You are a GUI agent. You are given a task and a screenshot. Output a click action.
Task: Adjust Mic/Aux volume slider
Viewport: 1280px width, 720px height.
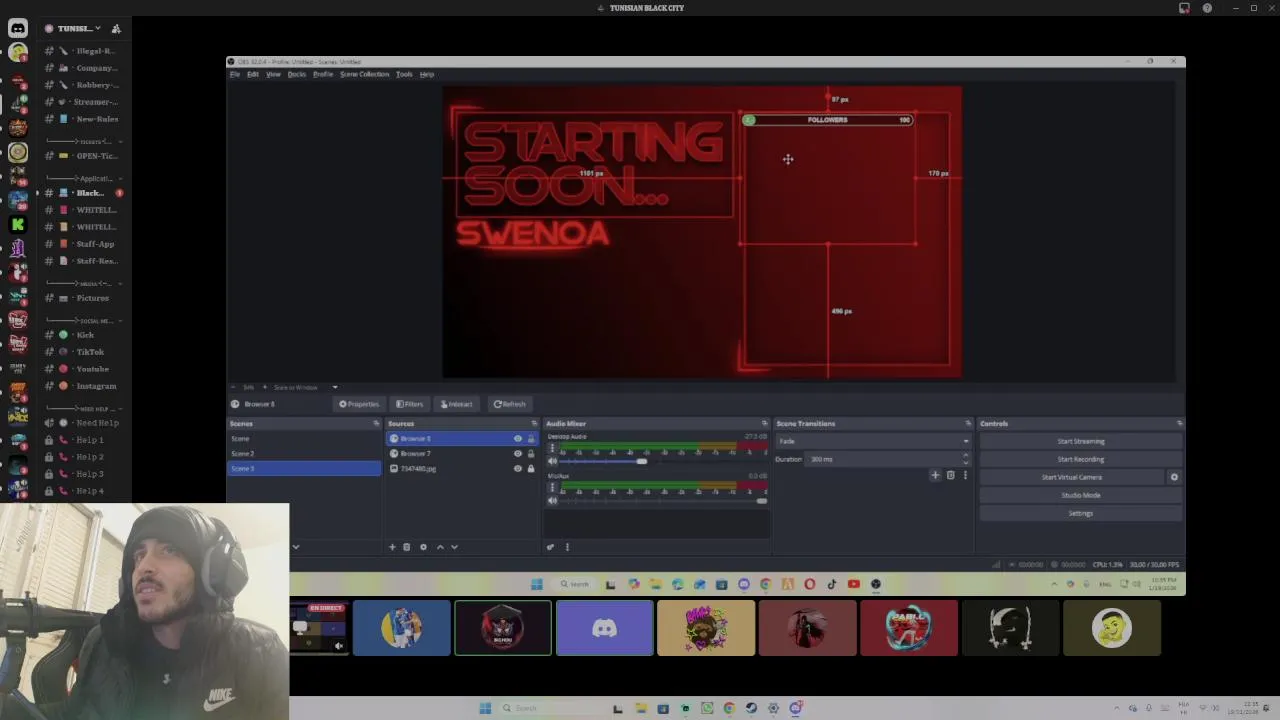tap(761, 500)
